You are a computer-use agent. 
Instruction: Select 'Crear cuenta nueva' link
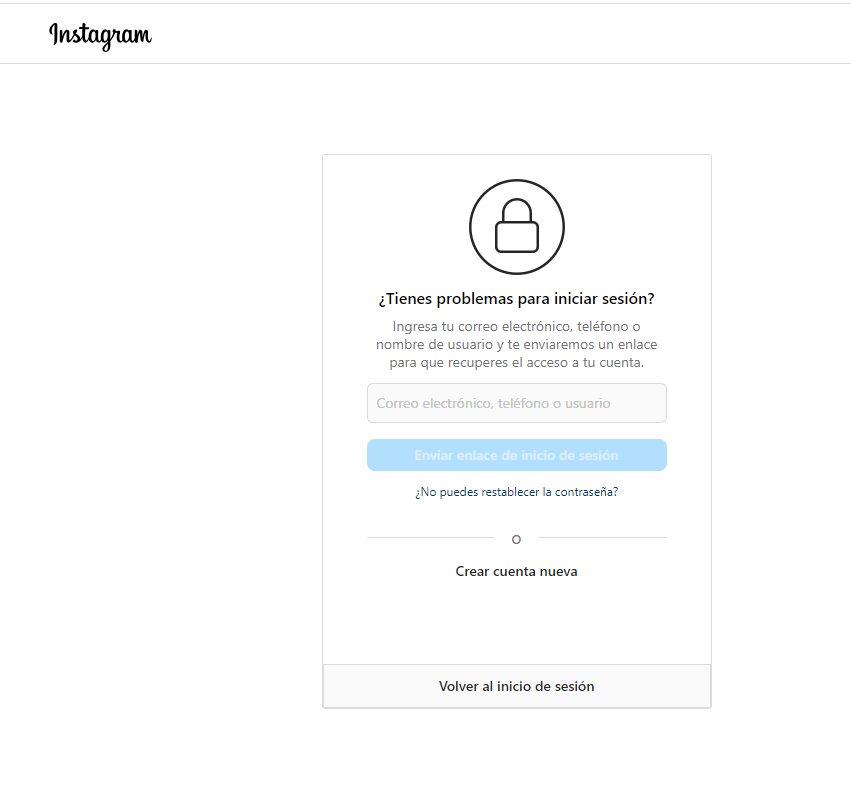[516, 572]
